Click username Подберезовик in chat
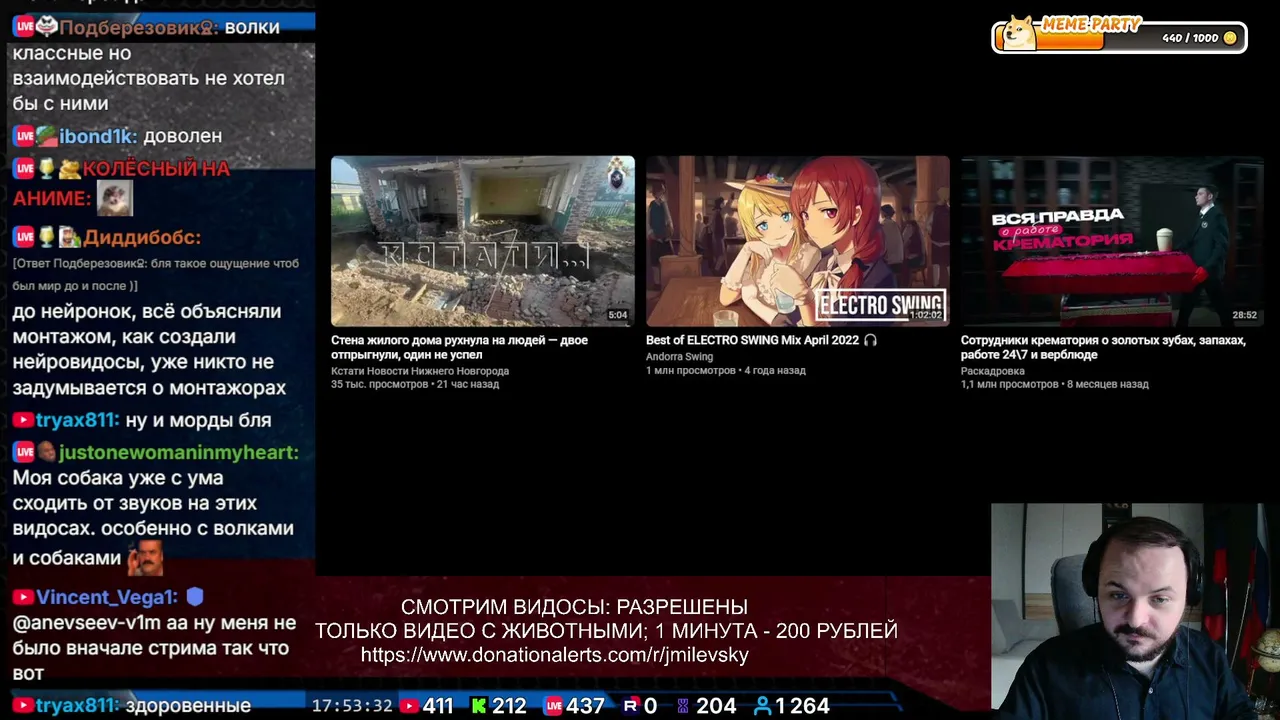Image resolution: width=1280 pixels, height=720 pixels. 138,28
